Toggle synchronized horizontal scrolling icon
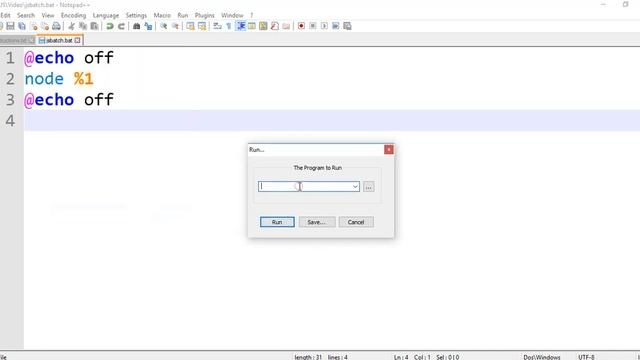Viewport: 640px width, 360px height. (x=202, y=26)
